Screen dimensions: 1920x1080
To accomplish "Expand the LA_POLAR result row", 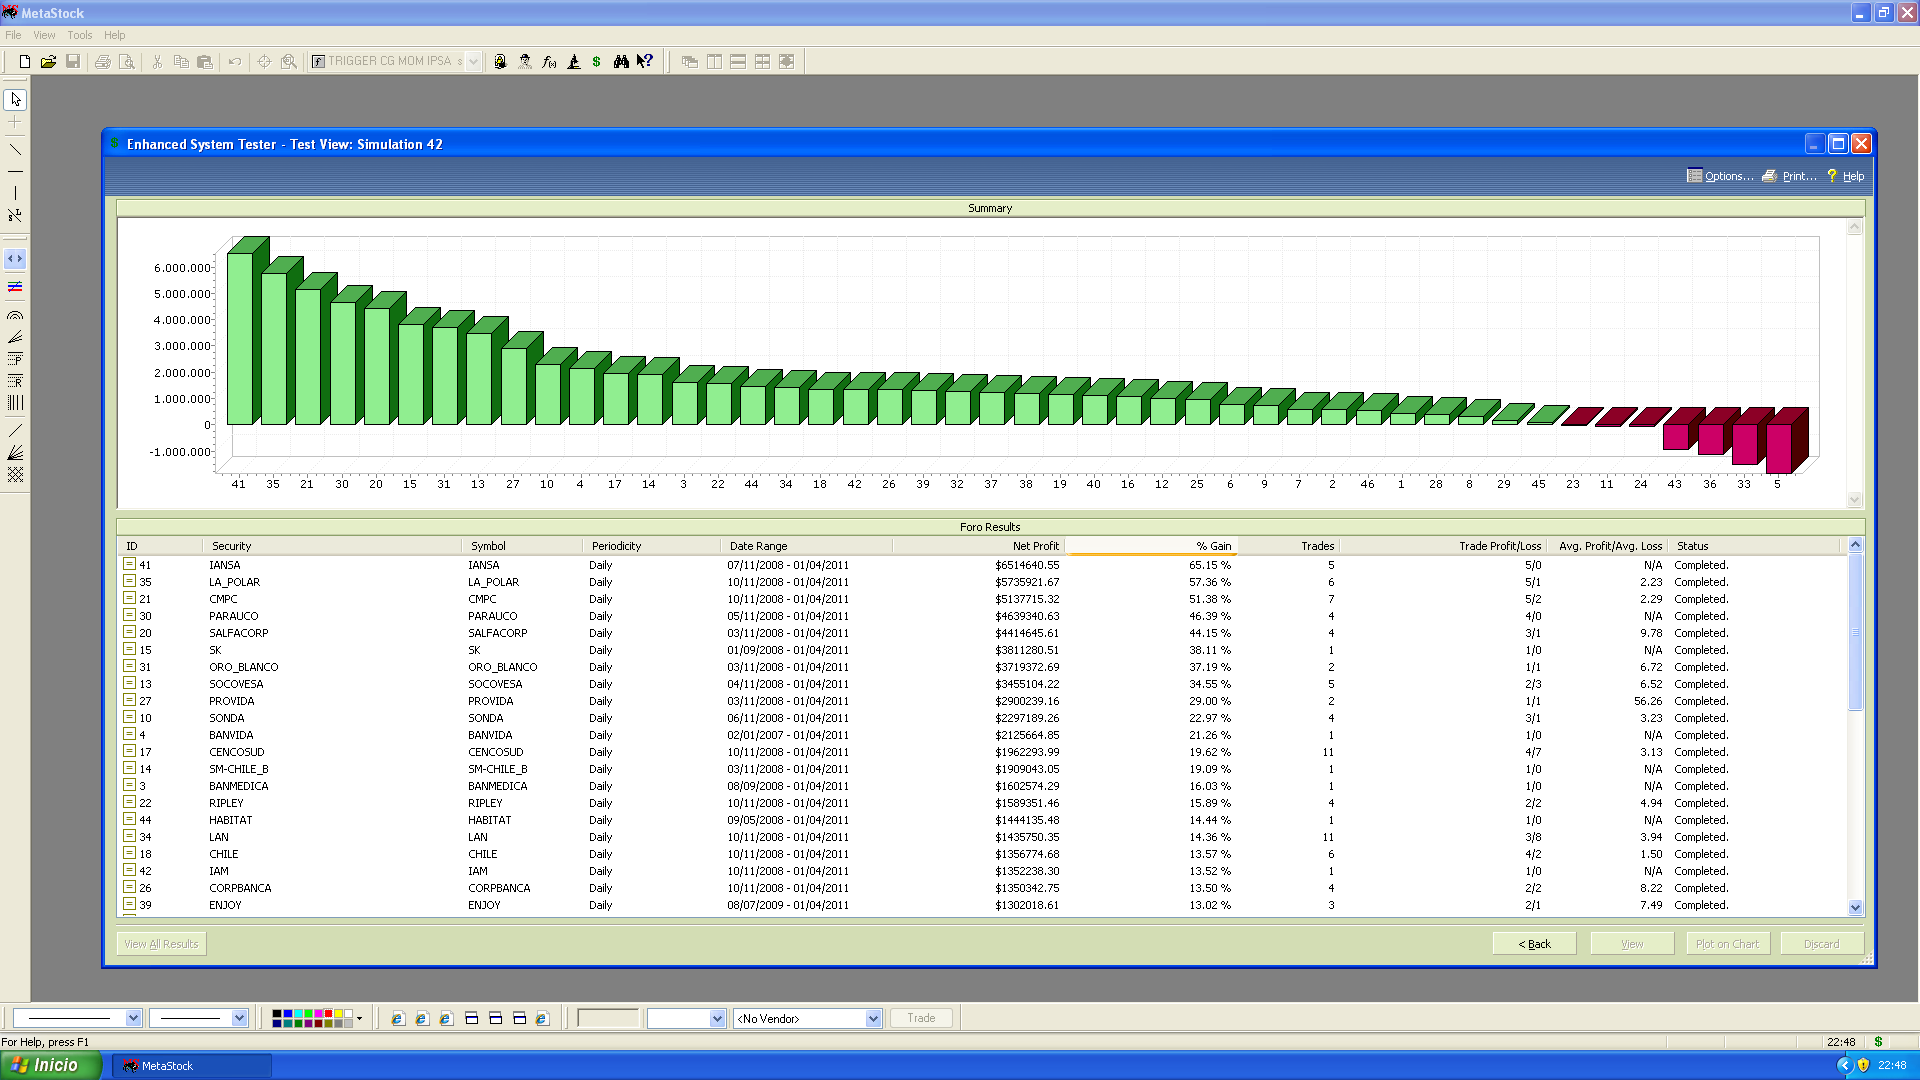I will pos(129,581).
